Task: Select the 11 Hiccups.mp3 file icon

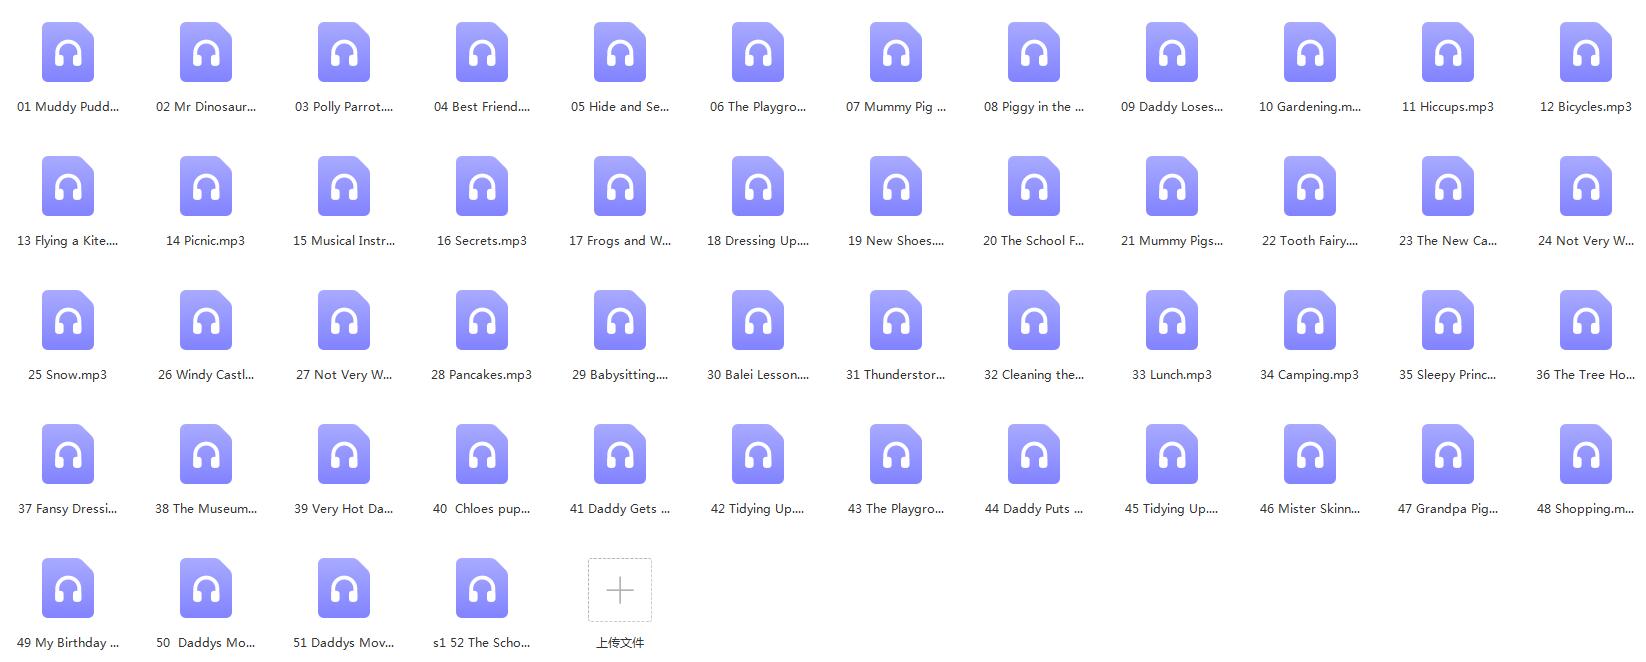Action: [x=1448, y=52]
